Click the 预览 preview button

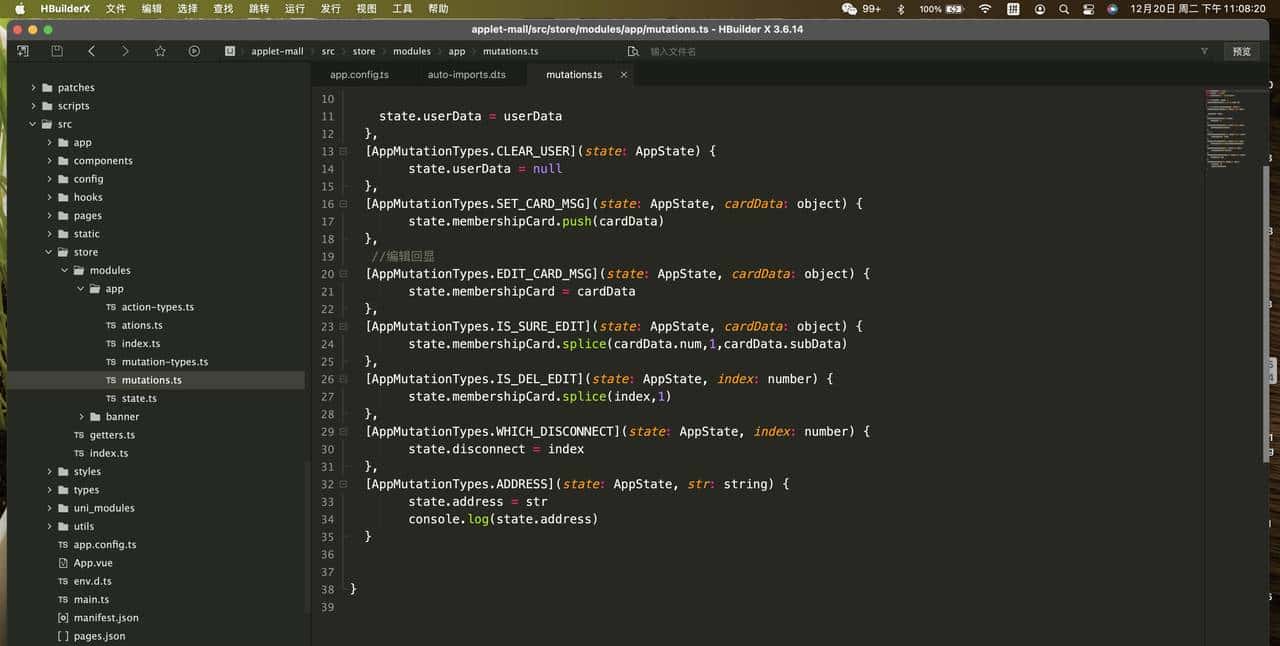tap(1241, 51)
